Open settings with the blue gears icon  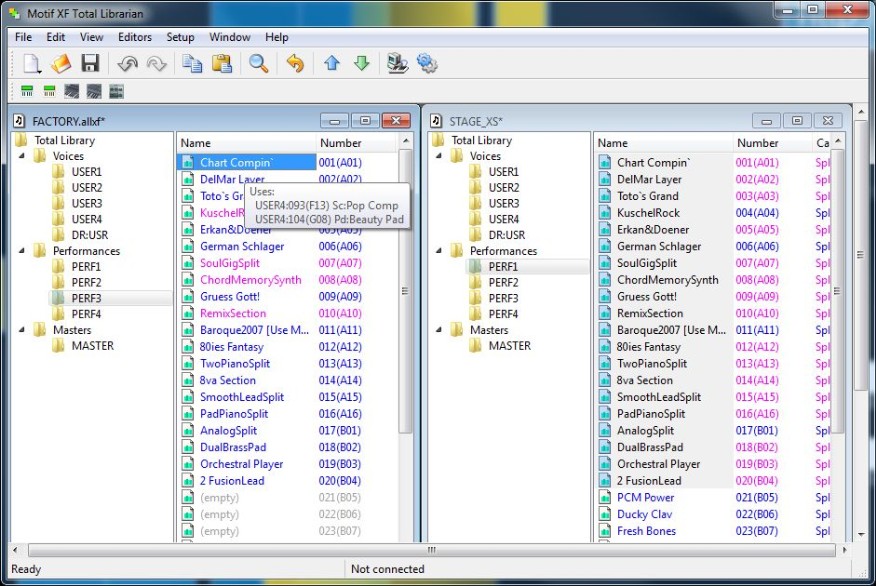[x=427, y=64]
